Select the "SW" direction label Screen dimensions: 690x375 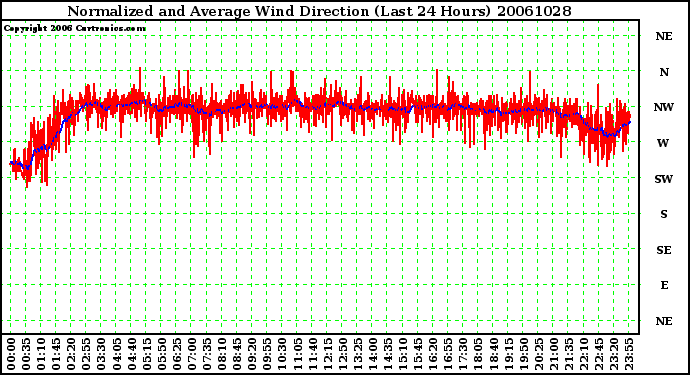664,179
